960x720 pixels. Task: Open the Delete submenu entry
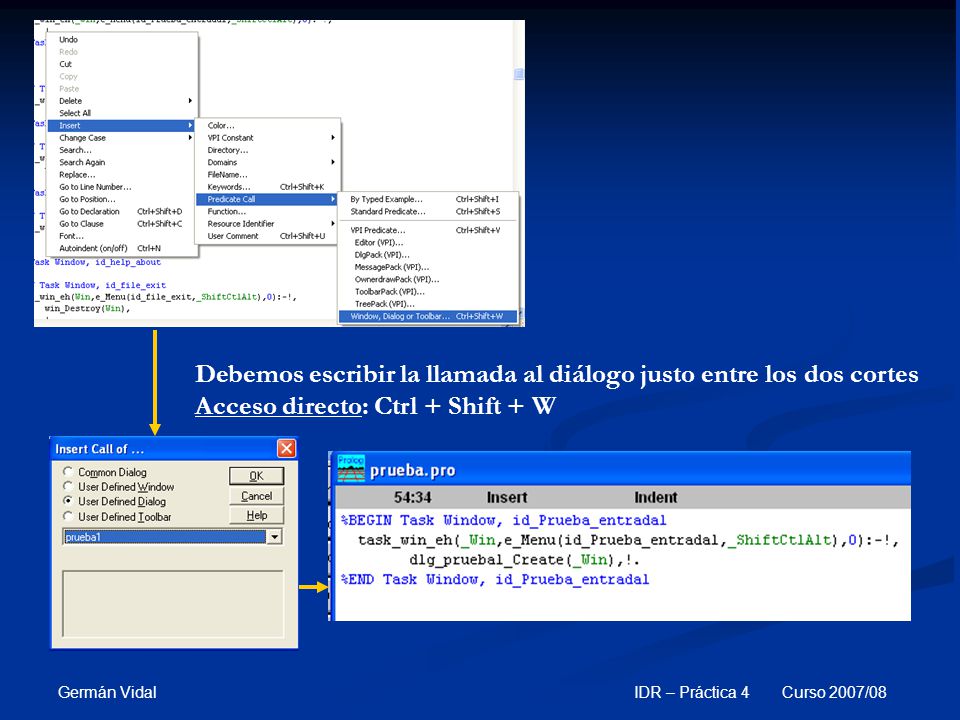click(122, 100)
